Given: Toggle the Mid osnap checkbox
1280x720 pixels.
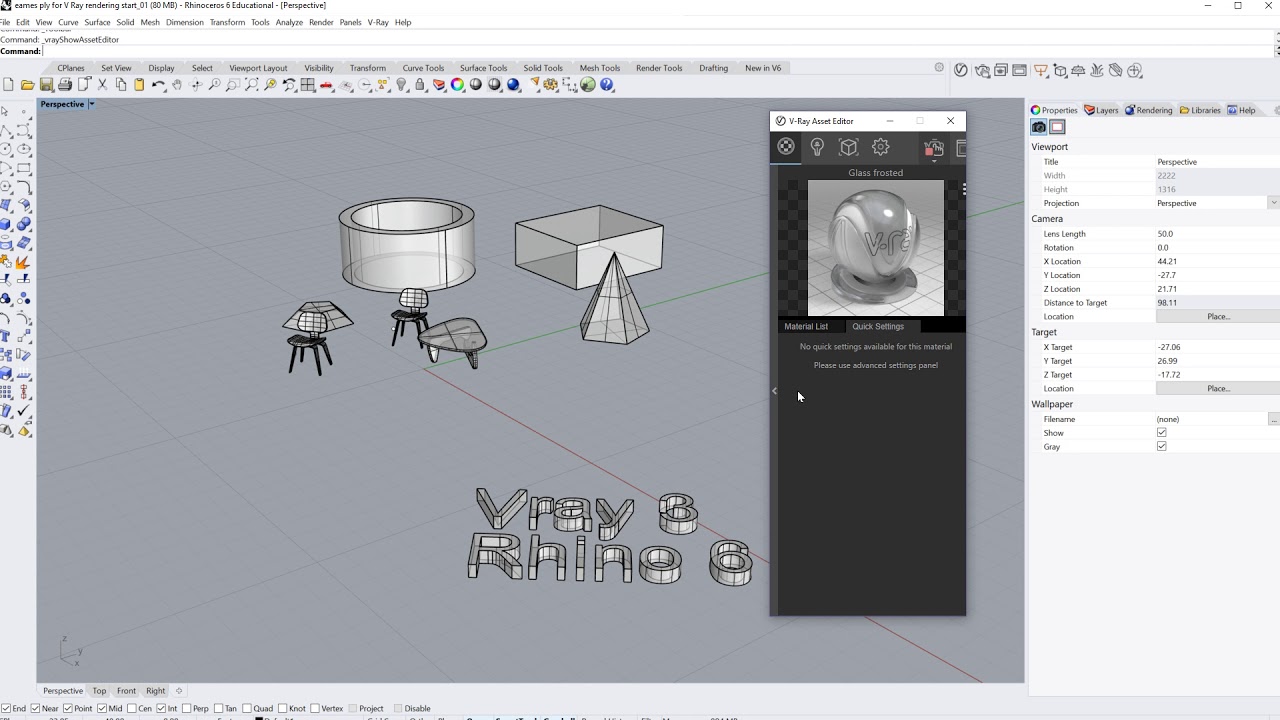Looking at the screenshot, I should click(102, 708).
